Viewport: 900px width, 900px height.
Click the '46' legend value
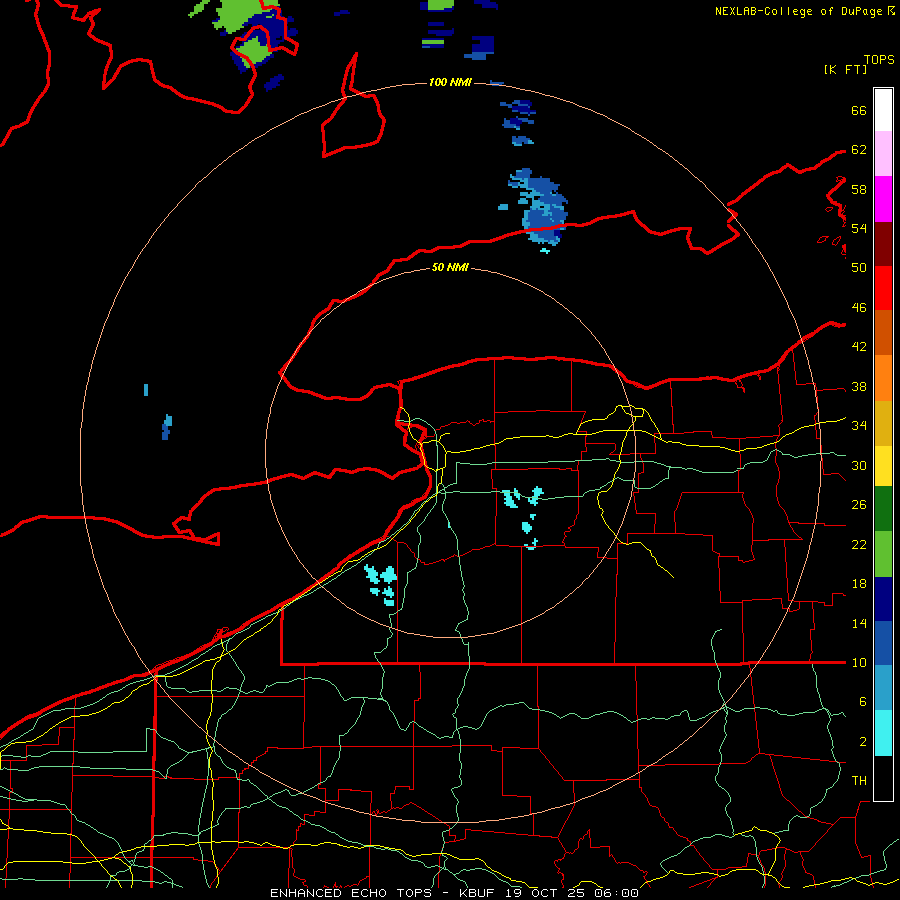[859, 307]
